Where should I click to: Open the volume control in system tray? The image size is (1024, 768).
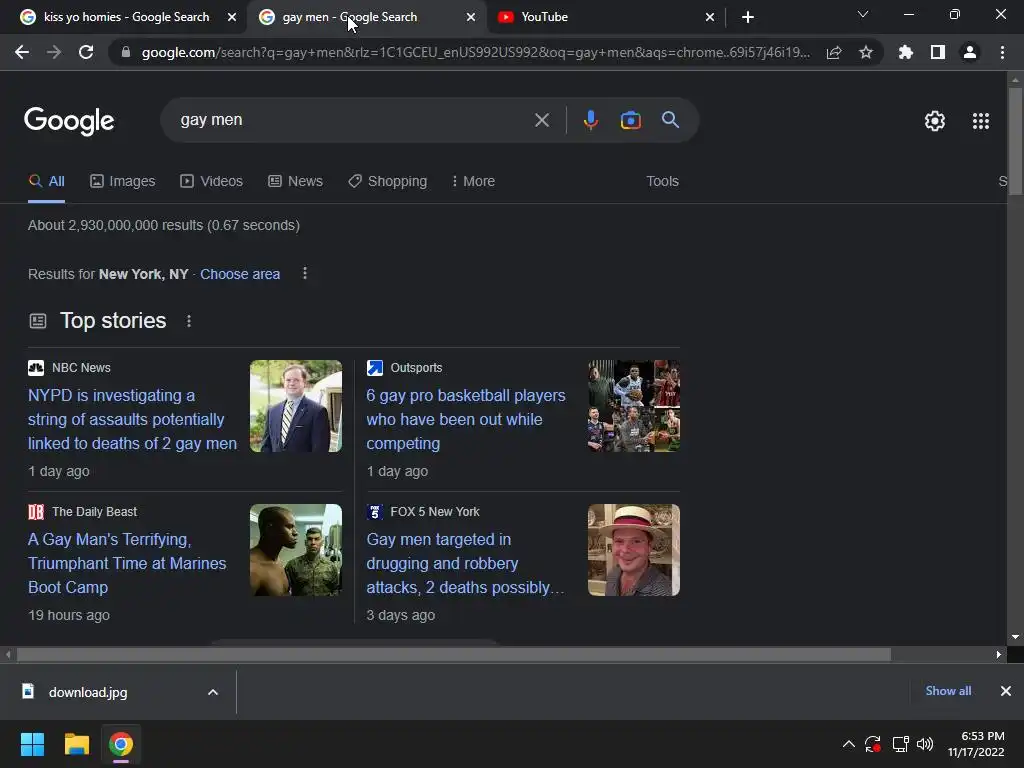tap(925, 744)
